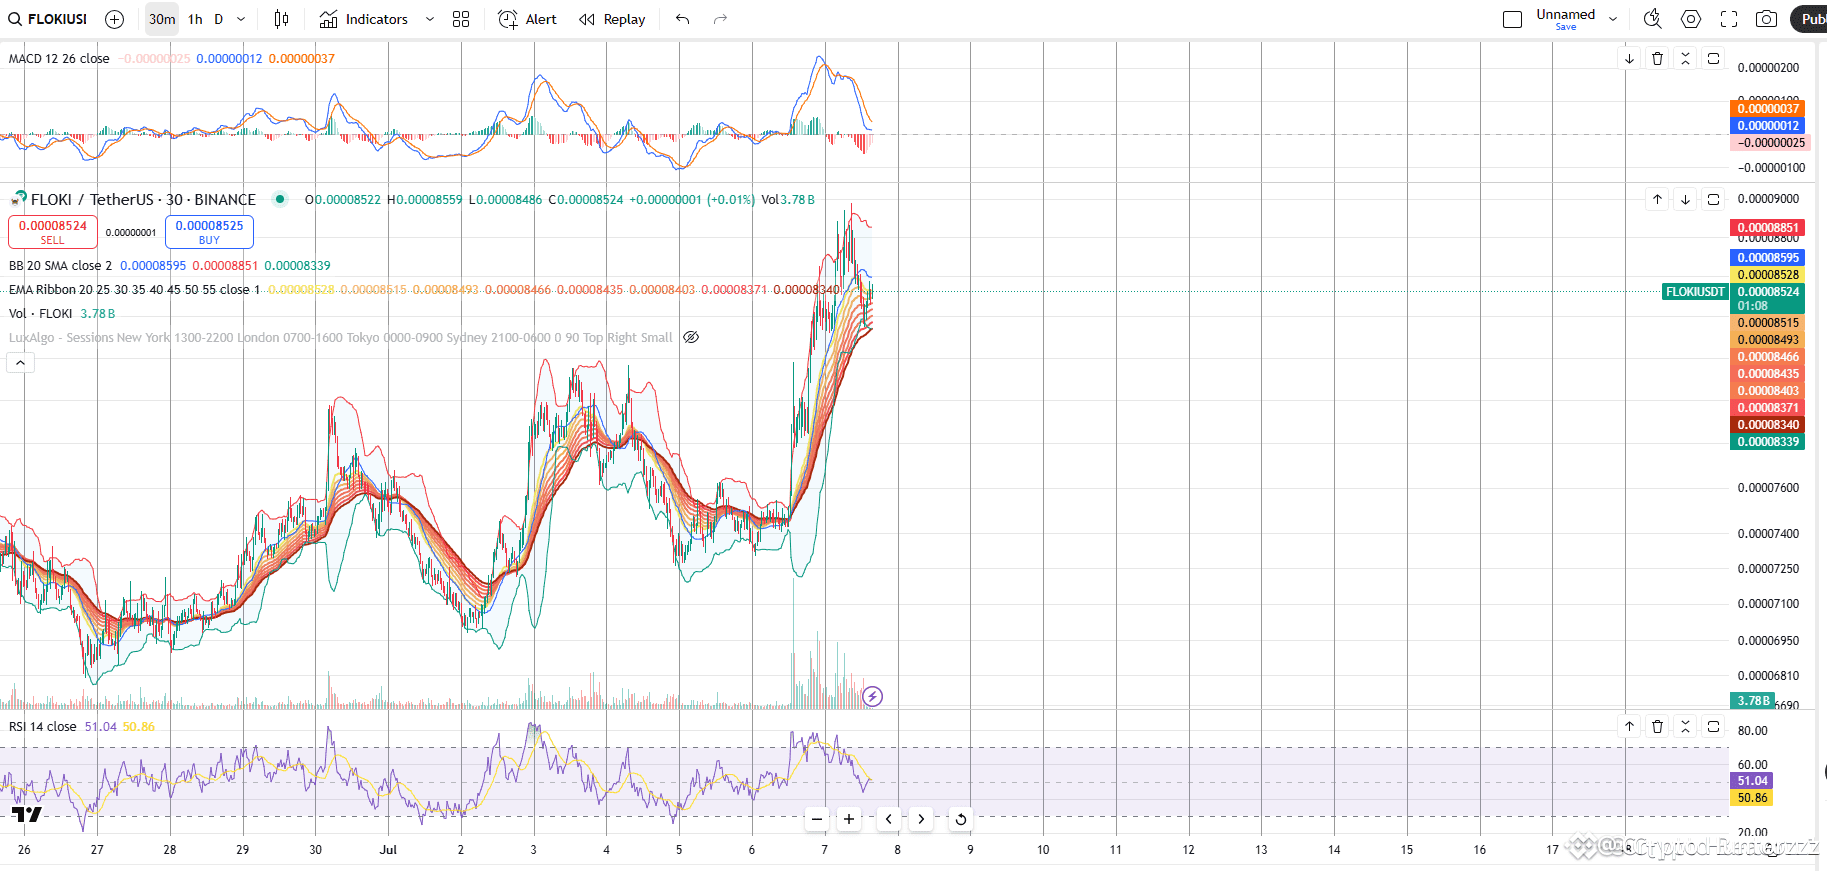Collapse the RSI pane
Image resolution: width=1827 pixels, height=871 pixels.
[1686, 727]
